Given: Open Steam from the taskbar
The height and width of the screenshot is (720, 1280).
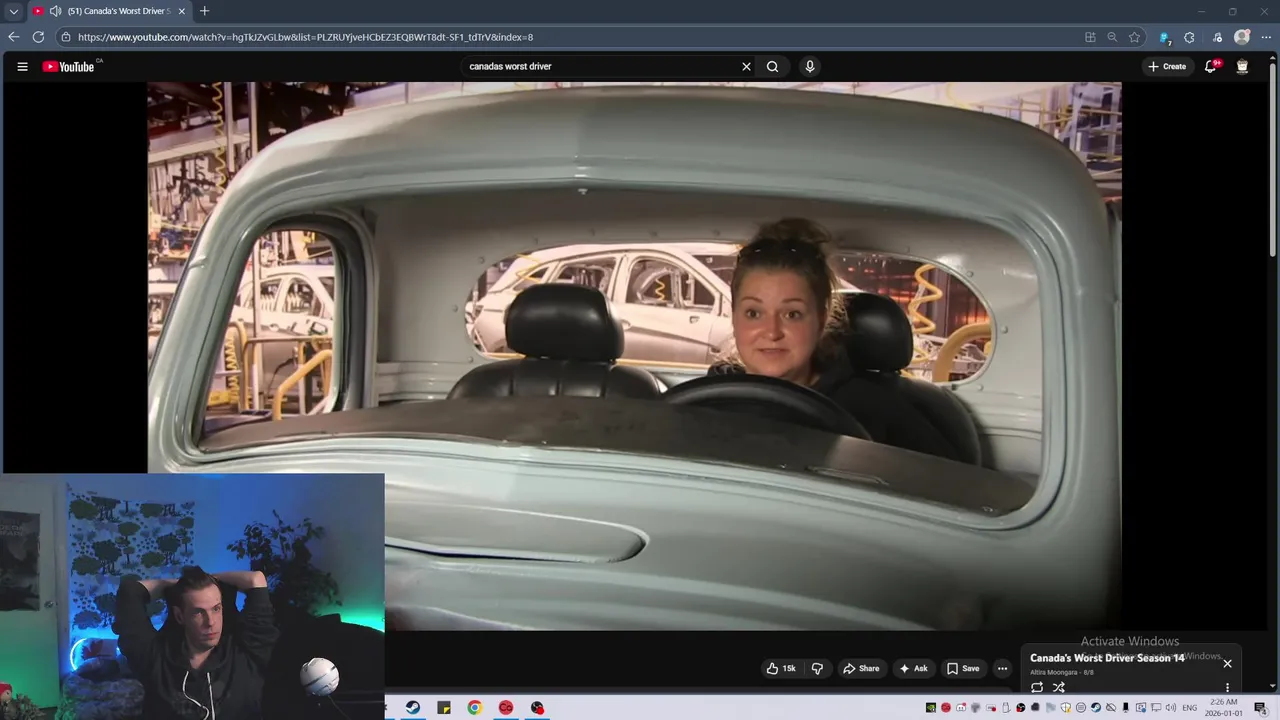Looking at the screenshot, I should tap(413, 708).
